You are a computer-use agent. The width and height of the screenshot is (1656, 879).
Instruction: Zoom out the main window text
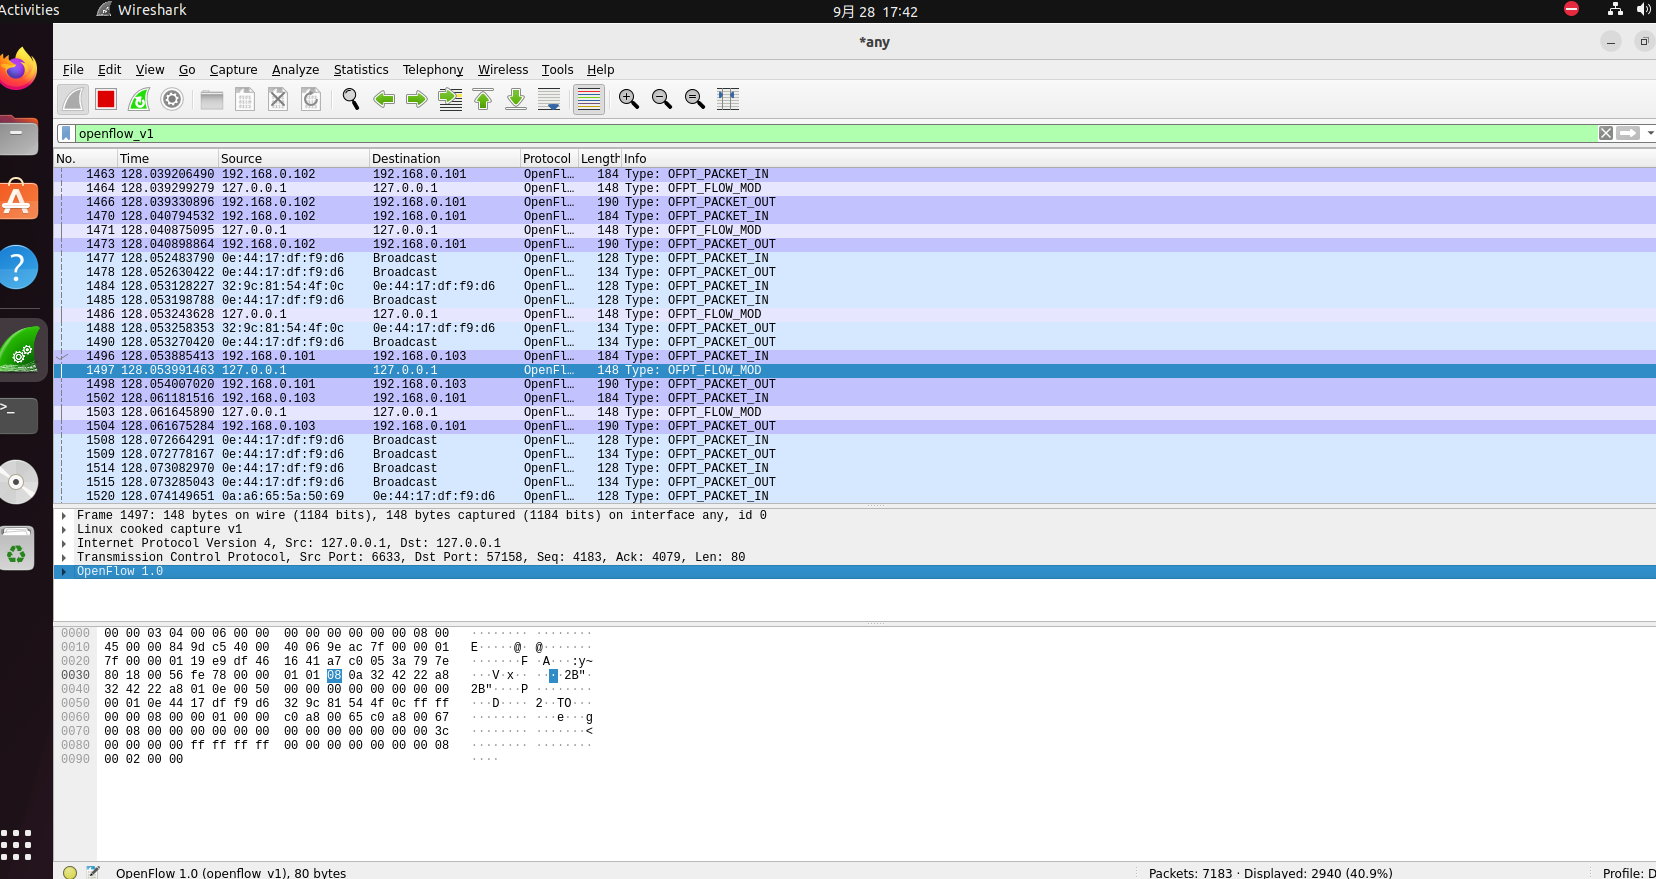click(x=662, y=99)
